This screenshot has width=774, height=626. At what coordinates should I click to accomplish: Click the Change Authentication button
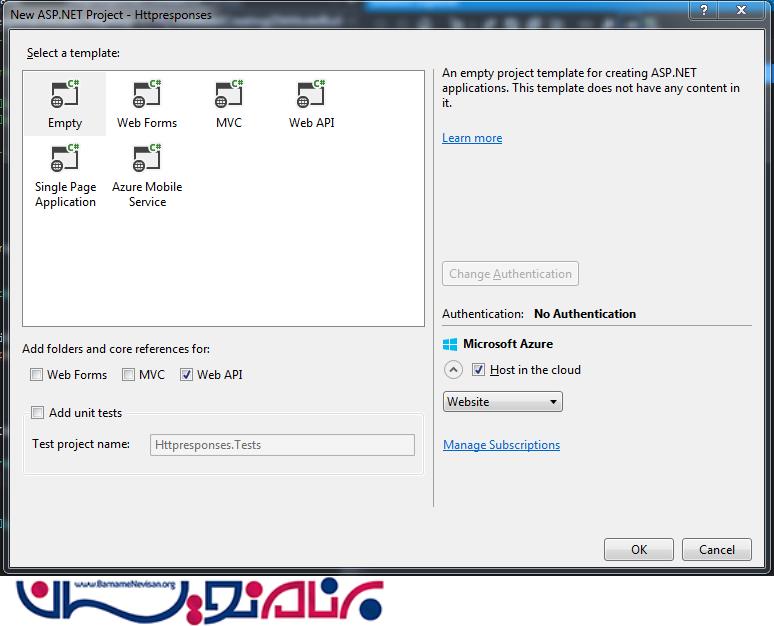[x=510, y=274]
